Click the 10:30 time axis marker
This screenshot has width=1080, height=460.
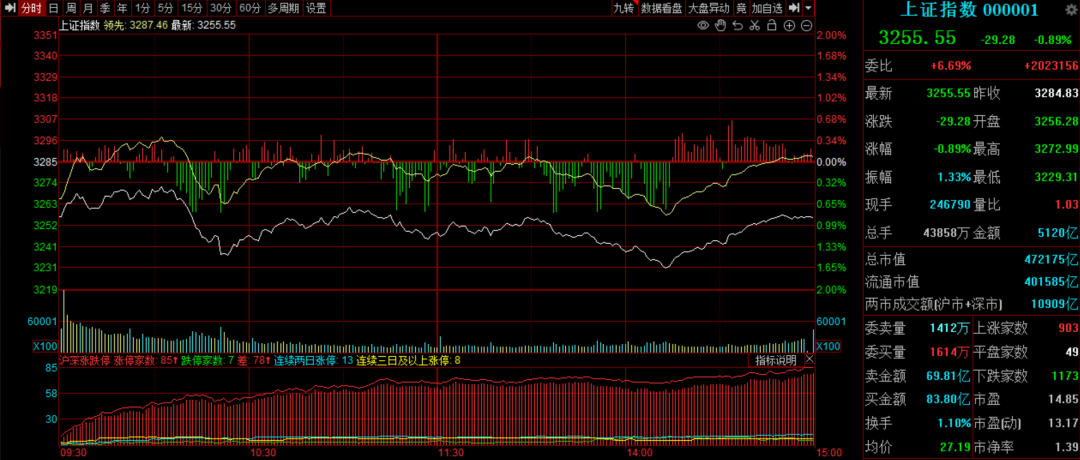coord(264,452)
